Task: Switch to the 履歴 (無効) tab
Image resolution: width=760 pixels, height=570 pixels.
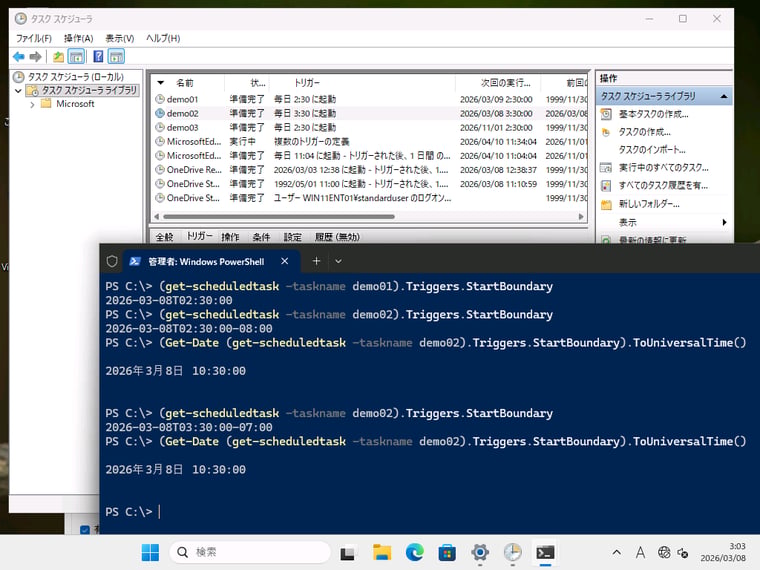Action: point(337,237)
